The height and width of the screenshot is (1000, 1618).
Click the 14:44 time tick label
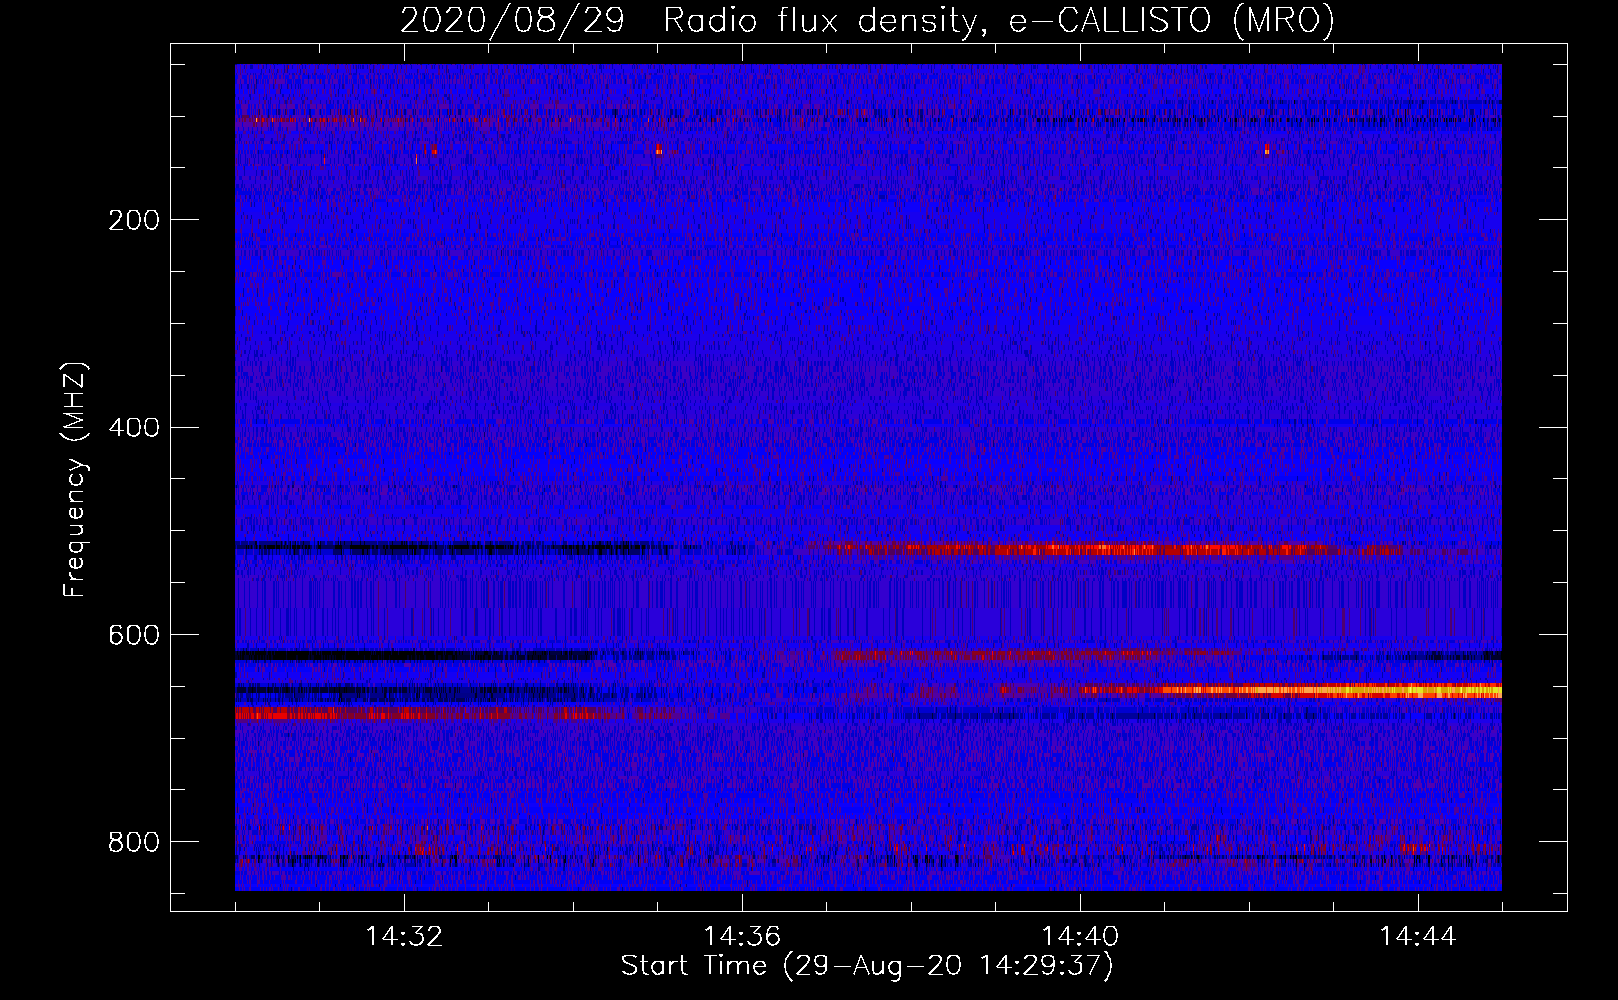tap(1418, 937)
